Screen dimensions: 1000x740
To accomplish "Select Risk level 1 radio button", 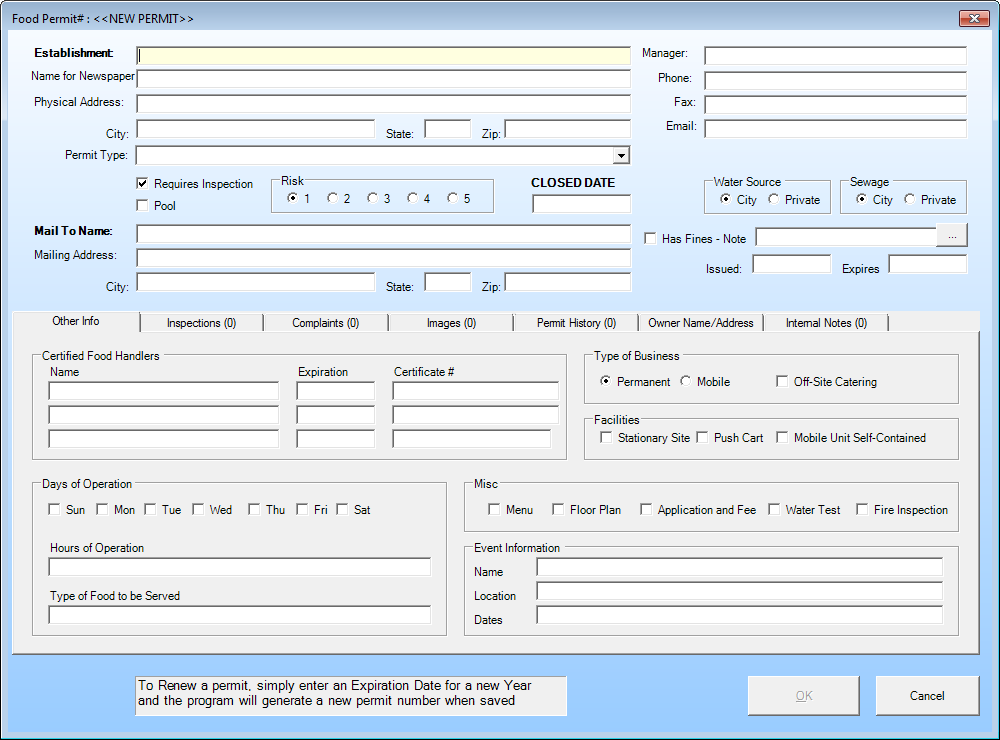I will pos(292,198).
